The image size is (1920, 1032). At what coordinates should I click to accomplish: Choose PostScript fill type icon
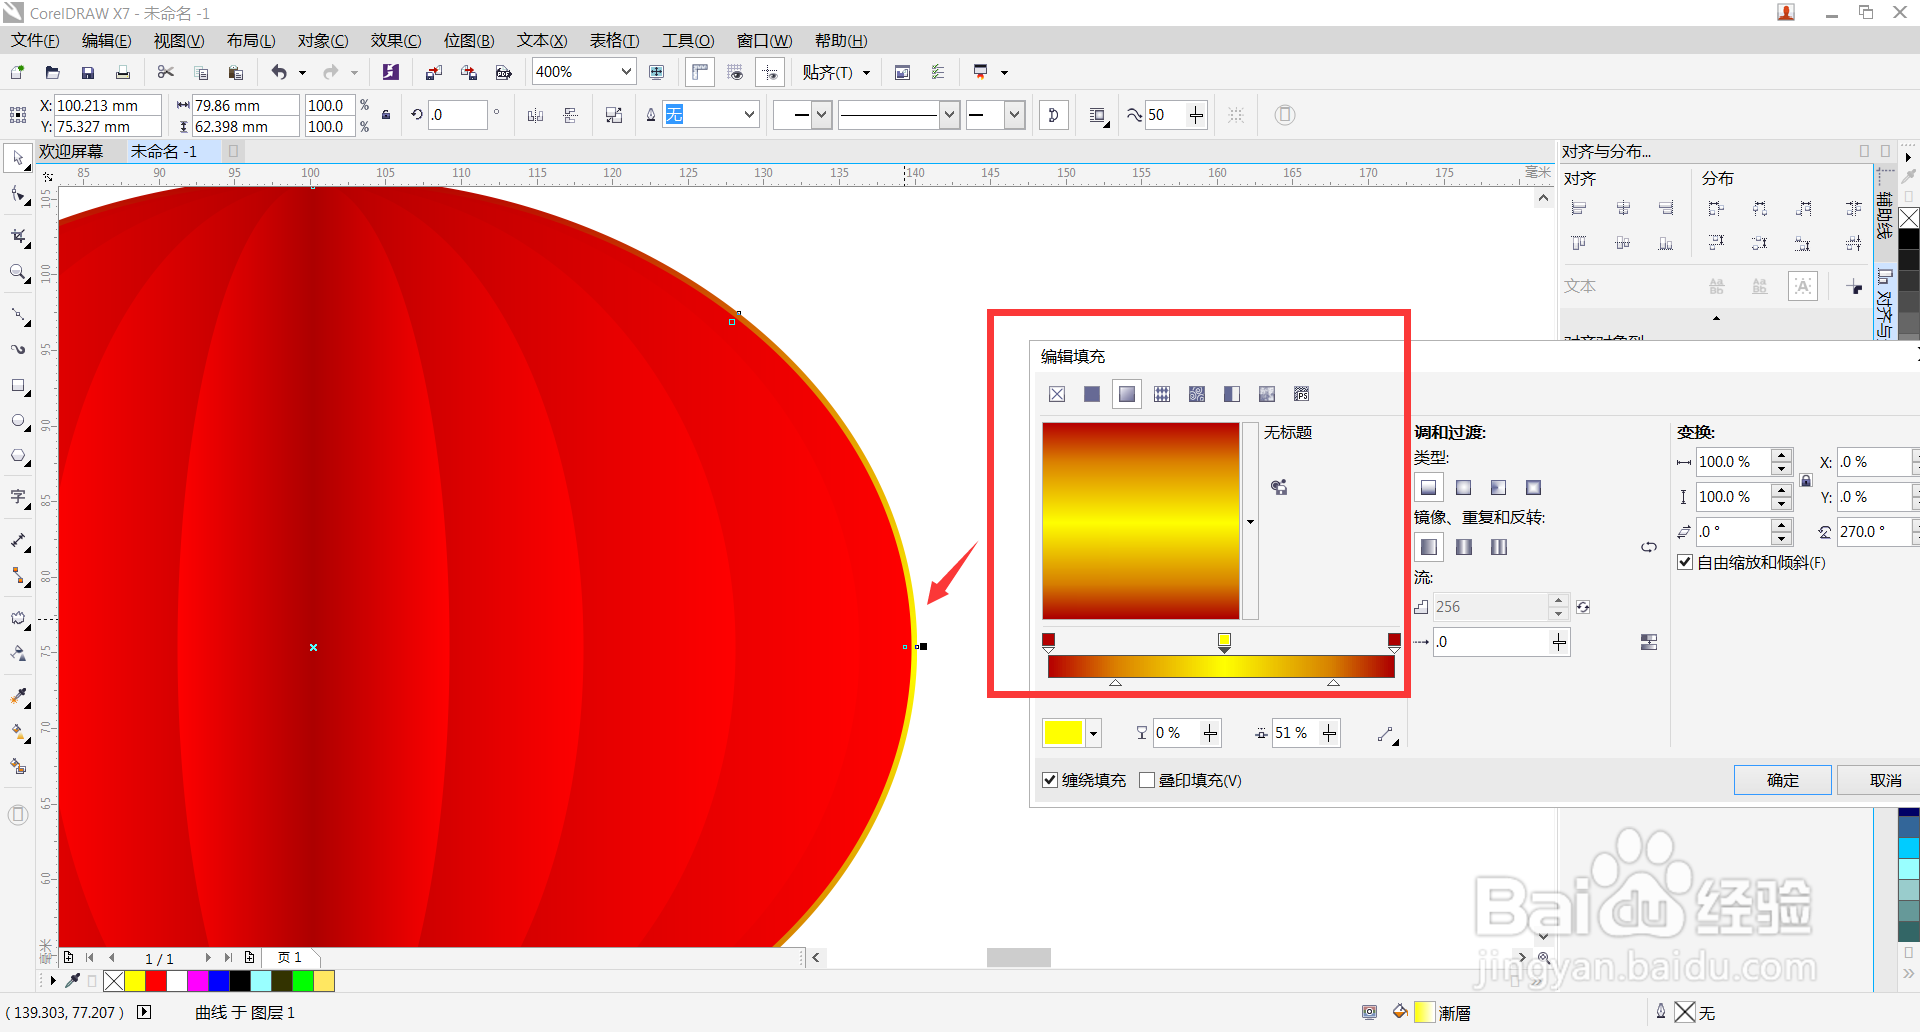click(1302, 394)
